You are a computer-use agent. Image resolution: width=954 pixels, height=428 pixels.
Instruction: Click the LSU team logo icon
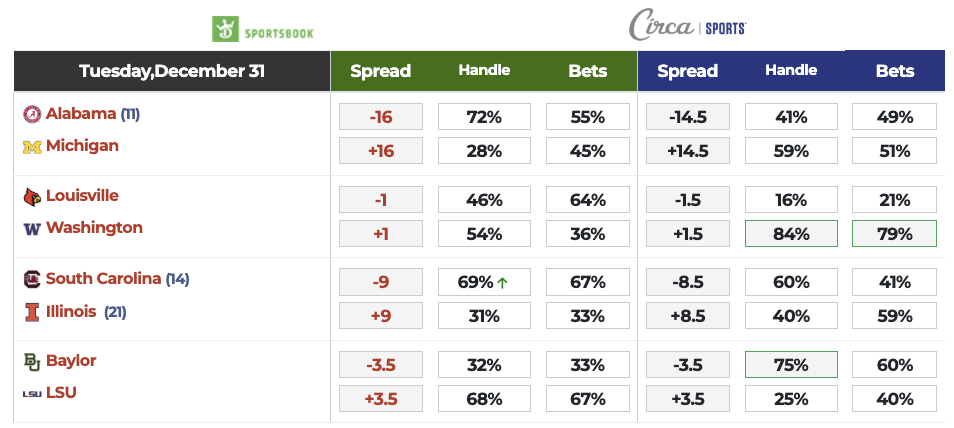click(31, 393)
